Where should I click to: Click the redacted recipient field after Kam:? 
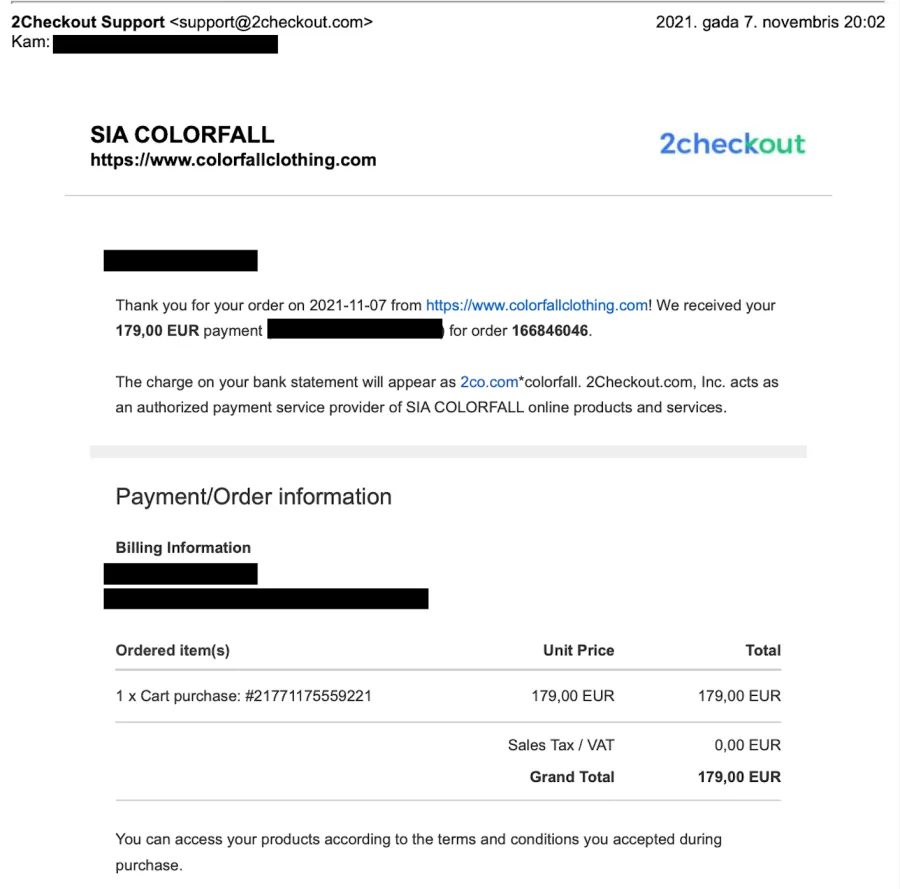165,44
